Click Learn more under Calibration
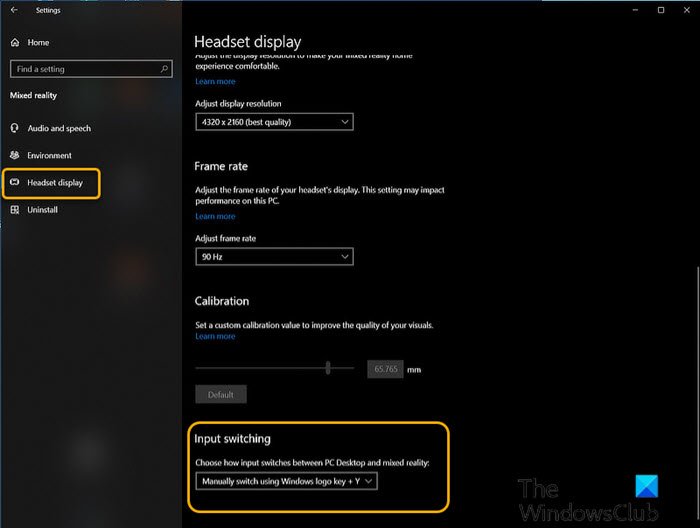 pyautogui.click(x=215, y=336)
